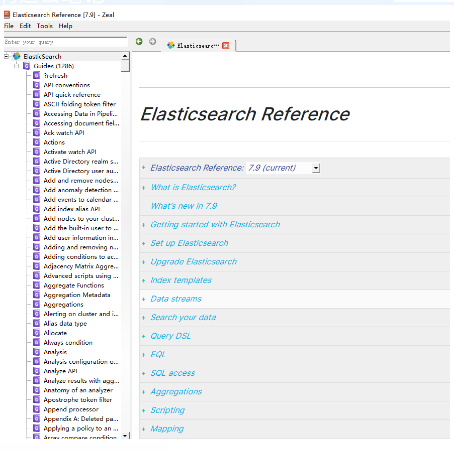
Task: Select Active Directory realm tree item
Action: pyautogui.click(x=81, y=161)
